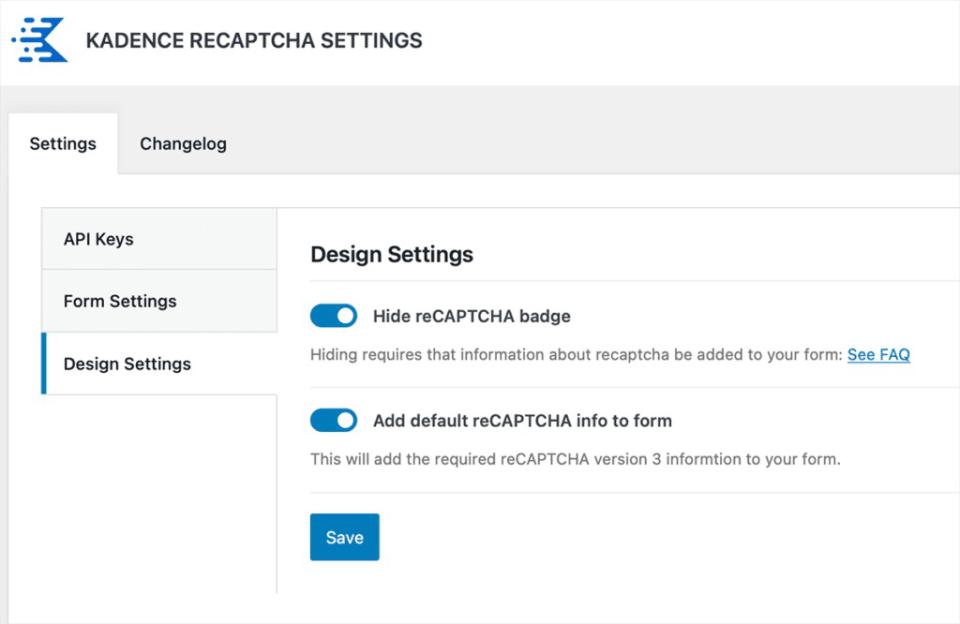The height and width of the screenshot is (624, 960).
Task: Click the white knob on Hide badge toggle
Action: (x=345, y=316)
